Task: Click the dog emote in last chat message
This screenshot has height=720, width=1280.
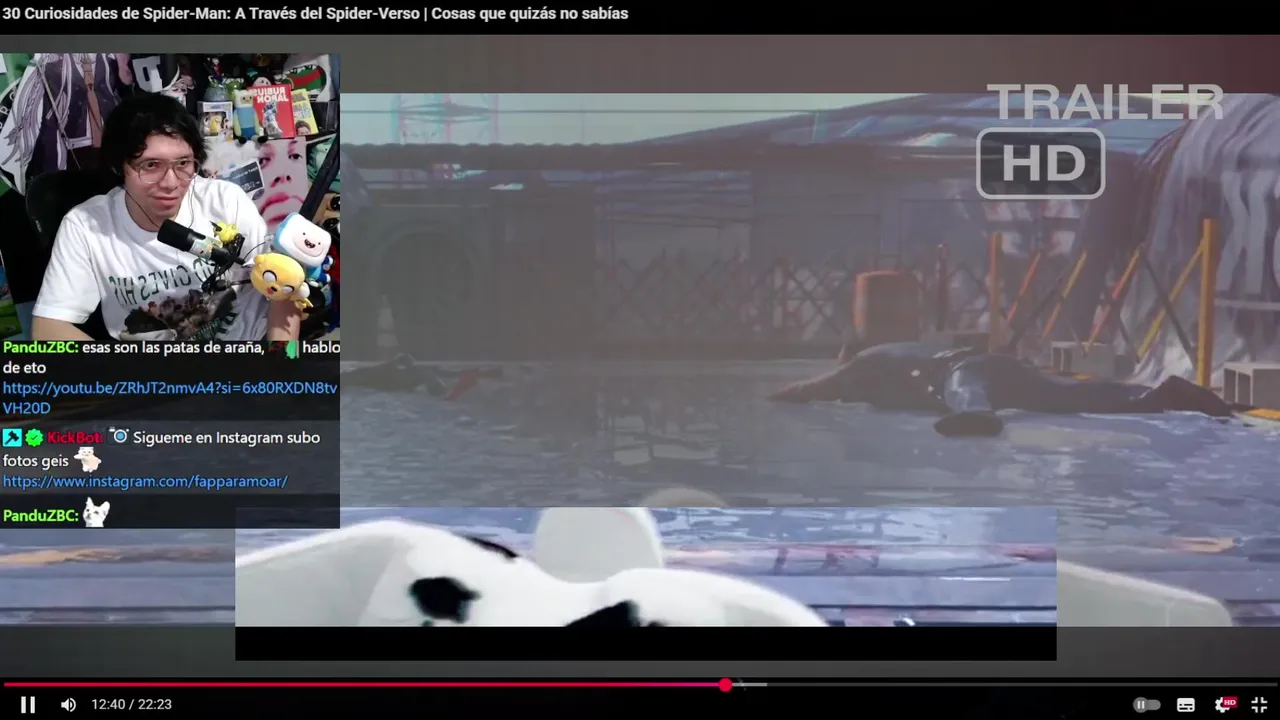Action: (x=96, y=513)
